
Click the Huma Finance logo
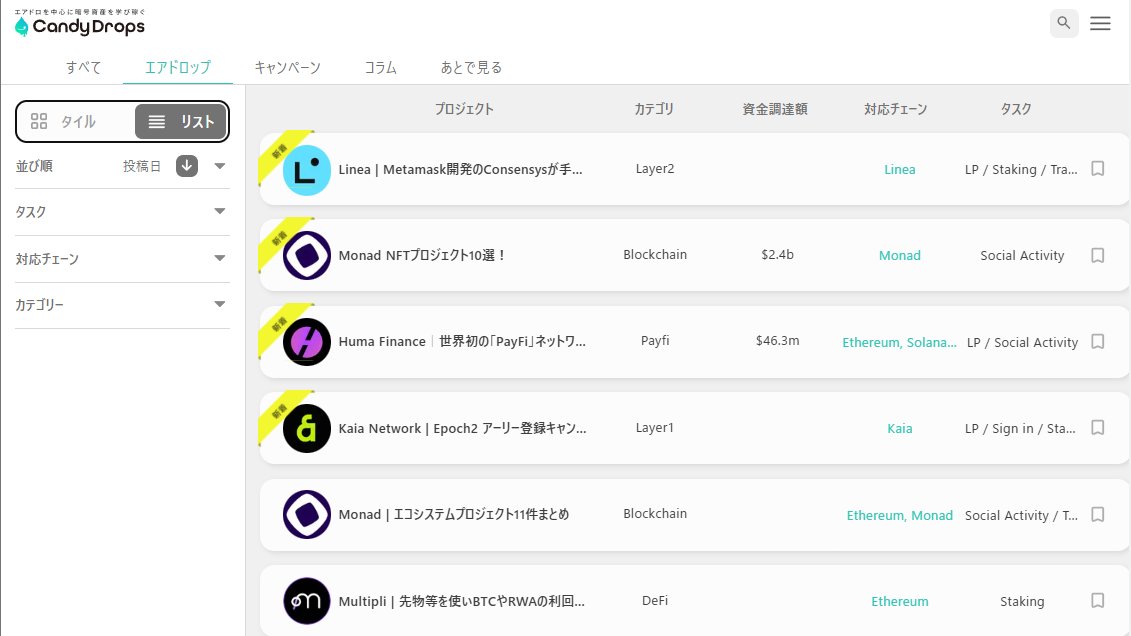pyautogui.click(x=307, y=342)
